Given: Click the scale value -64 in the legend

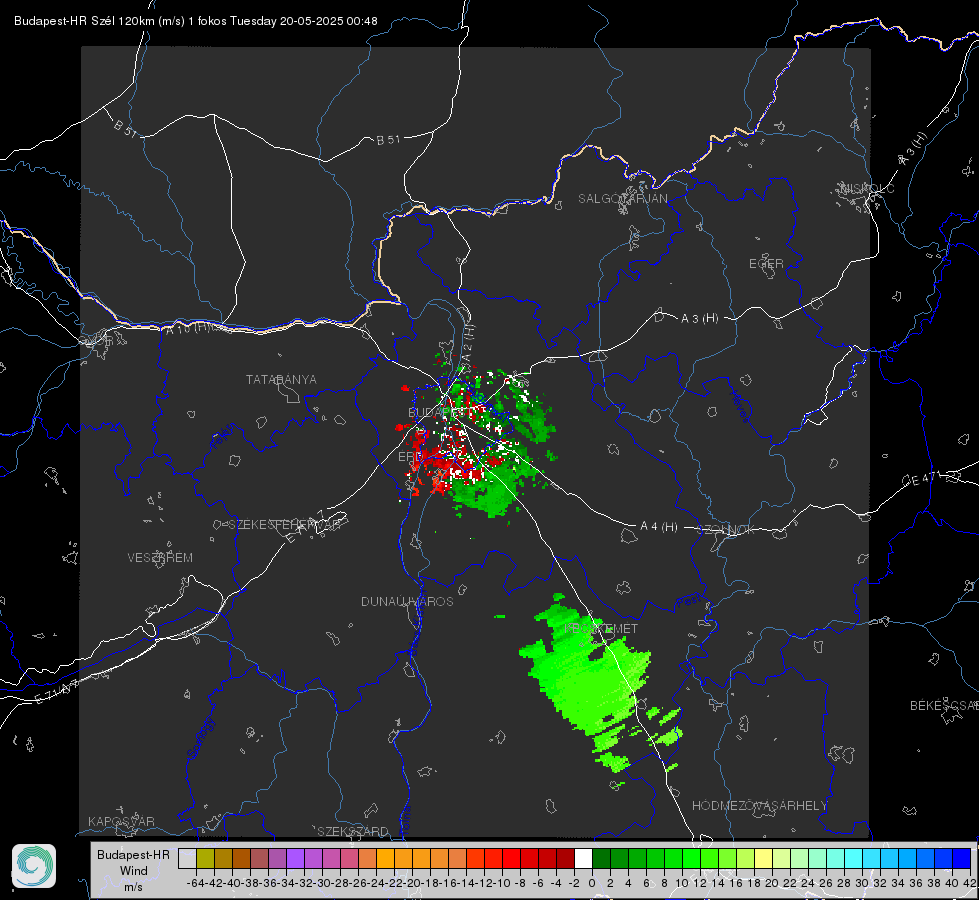Looking at the screenshot, I should (x=196, y=883).
